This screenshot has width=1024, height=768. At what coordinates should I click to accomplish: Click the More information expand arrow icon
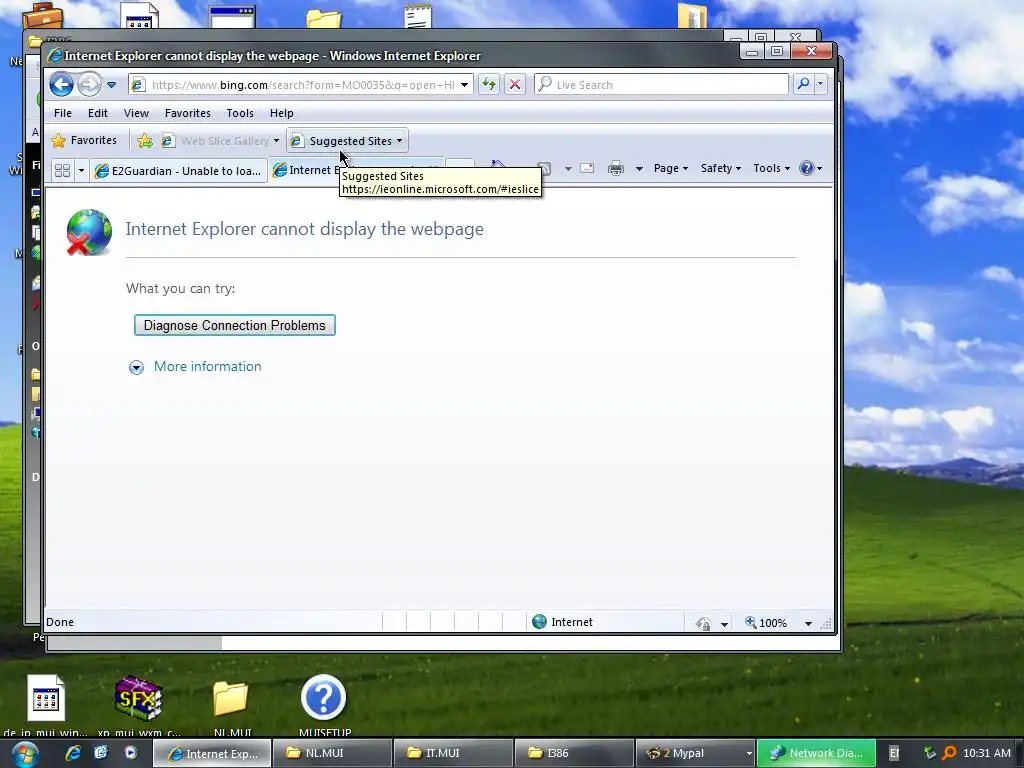(136, 367)
